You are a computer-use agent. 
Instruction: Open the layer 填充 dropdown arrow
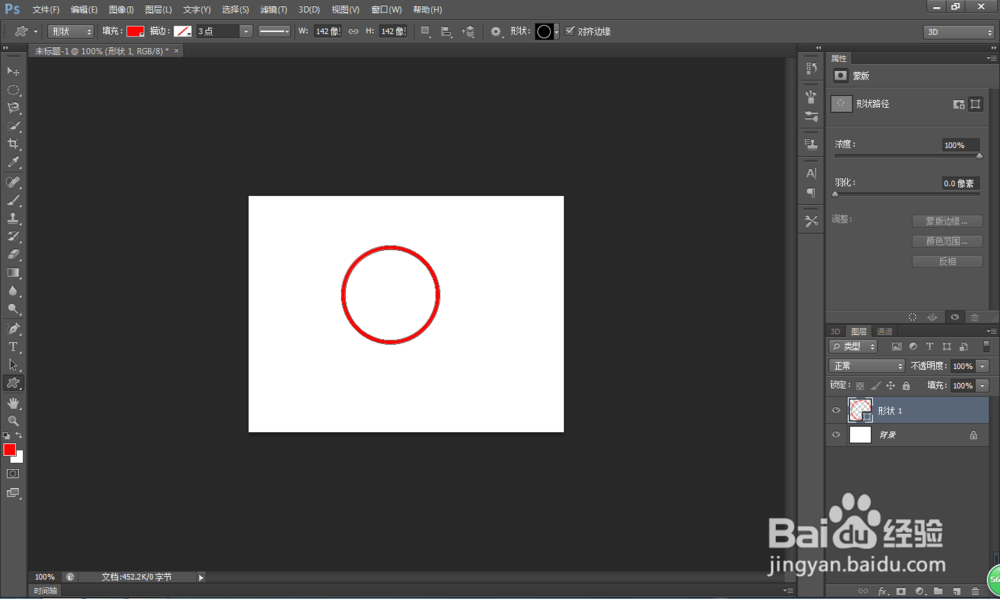[983, 385]
